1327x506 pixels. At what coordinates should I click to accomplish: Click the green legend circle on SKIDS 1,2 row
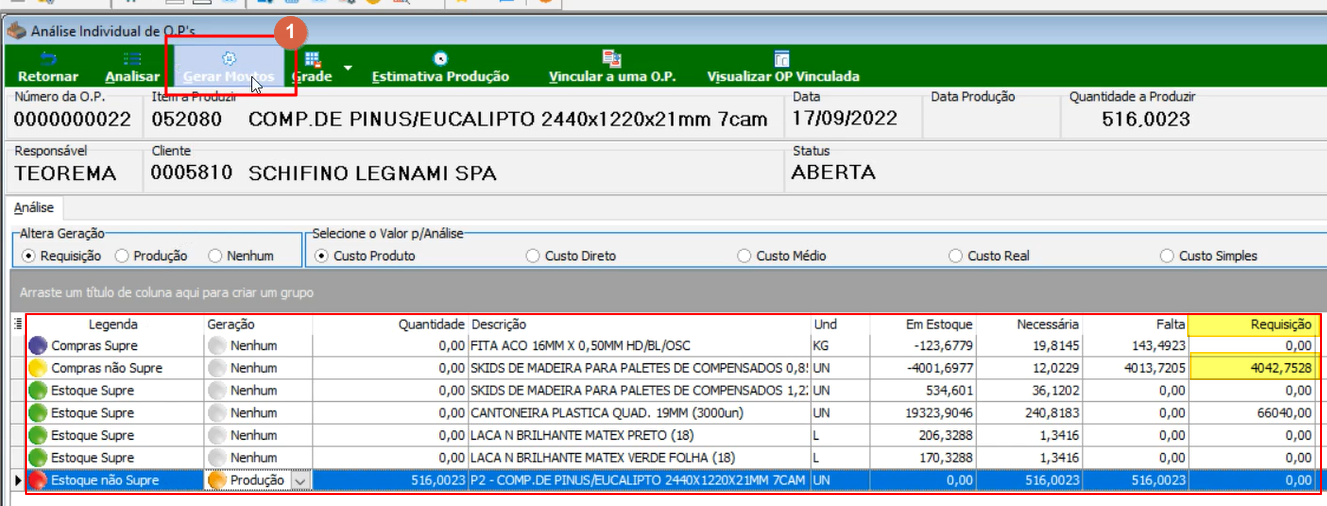click(x=38, y=390)
